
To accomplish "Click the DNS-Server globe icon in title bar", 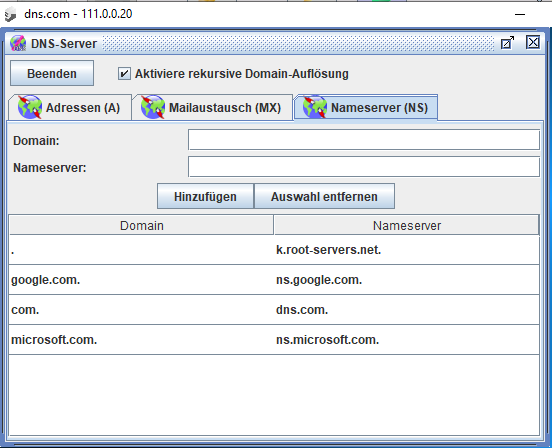I will [18, 43].
